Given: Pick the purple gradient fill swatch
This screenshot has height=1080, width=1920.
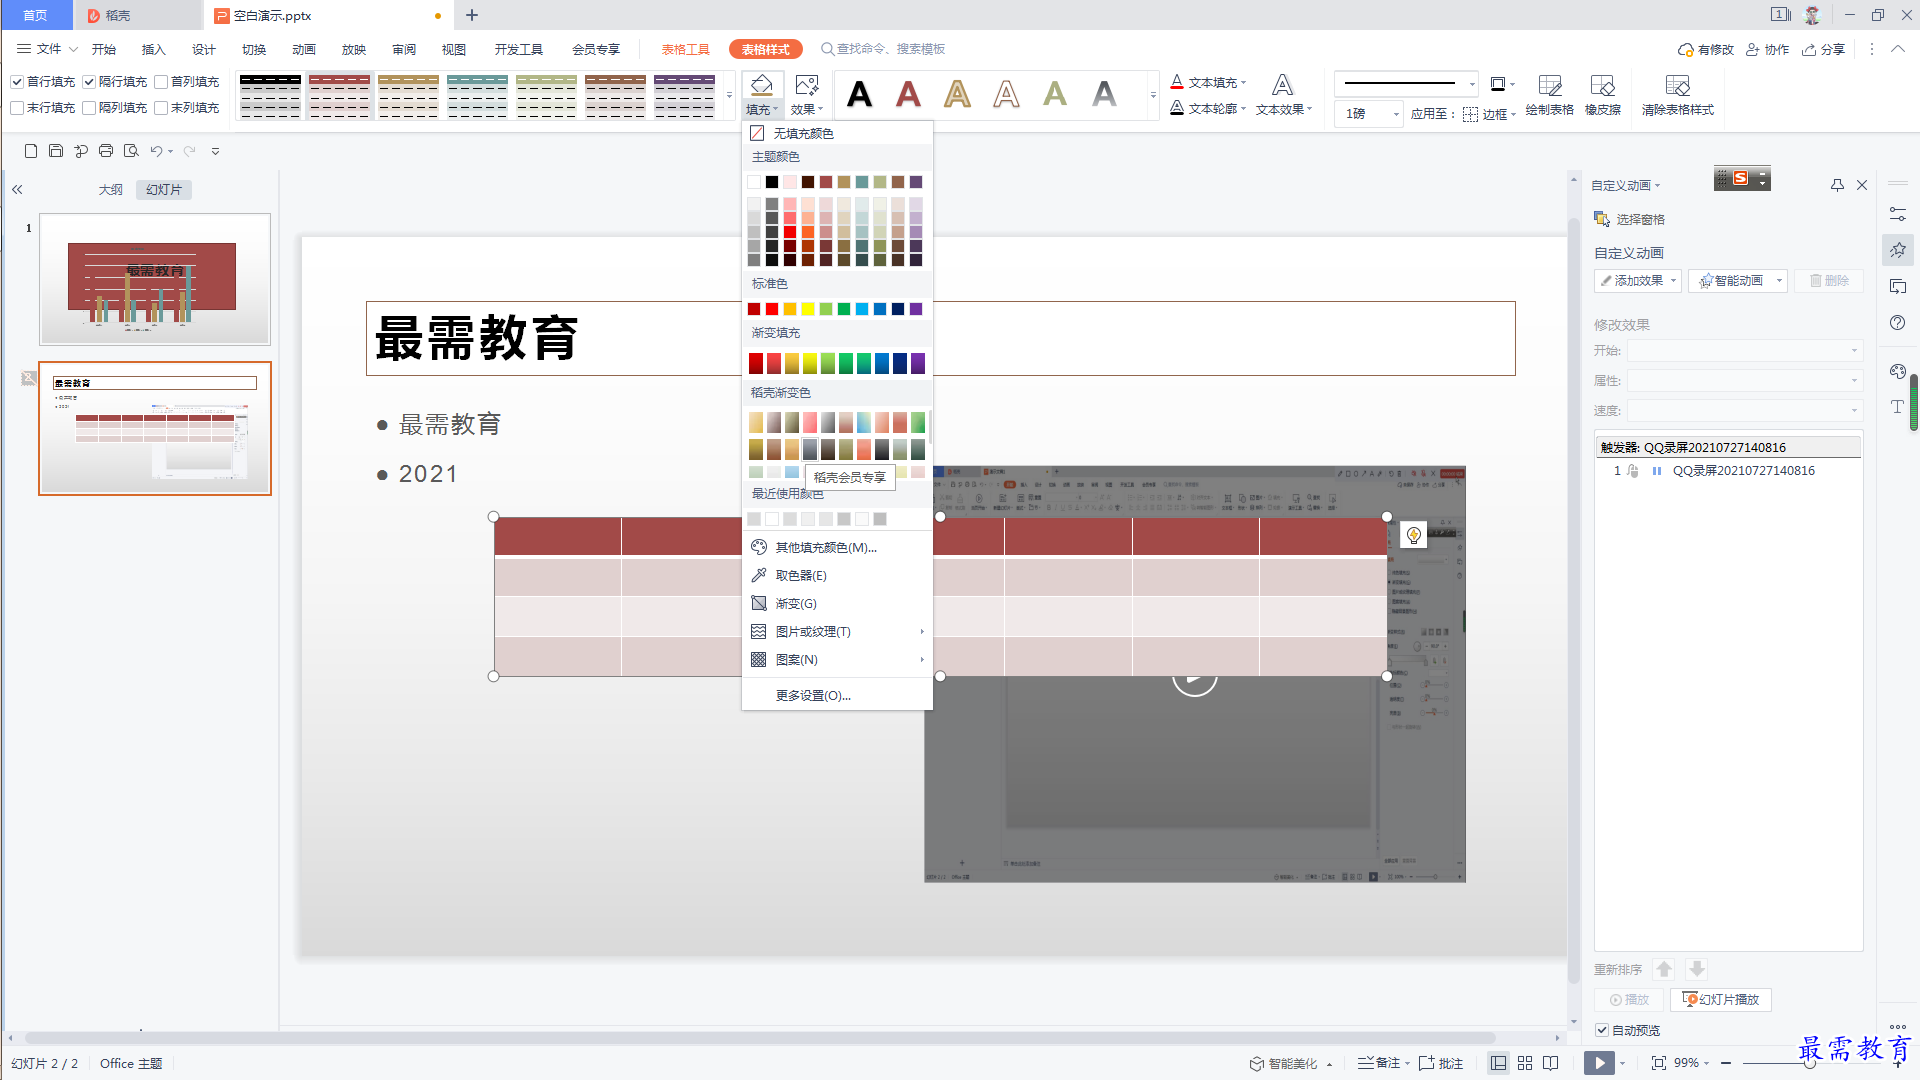Looking at the screenshot, I should click(918, 363).
